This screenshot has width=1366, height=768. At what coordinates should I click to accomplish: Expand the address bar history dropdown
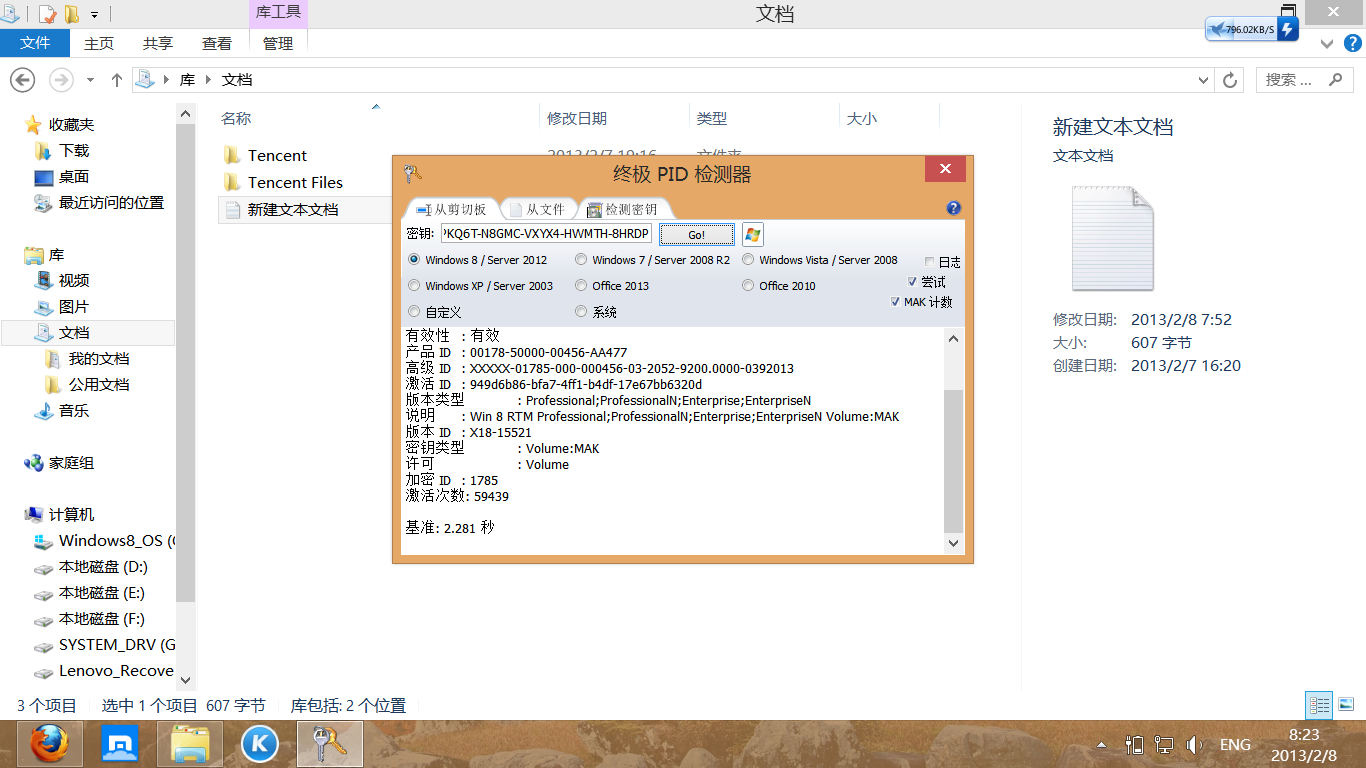pyautogui.click(x=1203, y=80)
